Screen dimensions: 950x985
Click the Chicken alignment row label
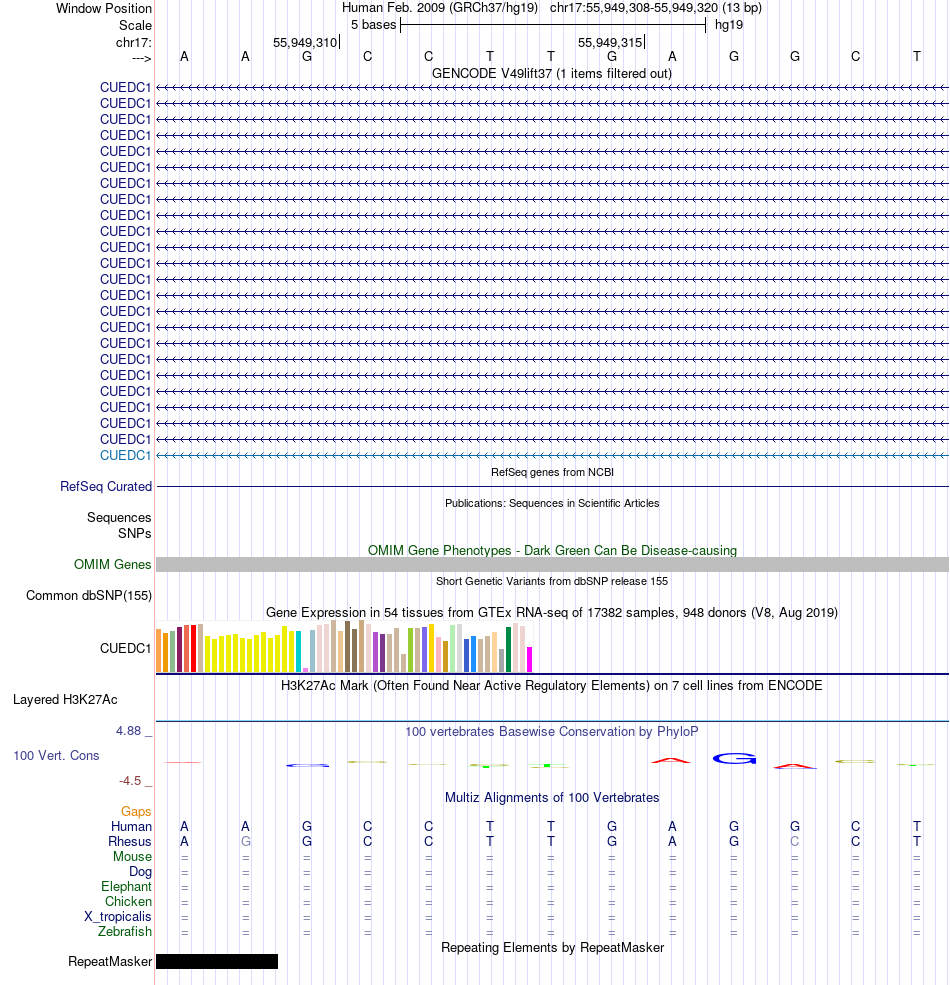pyautogui.click(x=128, y=902)
